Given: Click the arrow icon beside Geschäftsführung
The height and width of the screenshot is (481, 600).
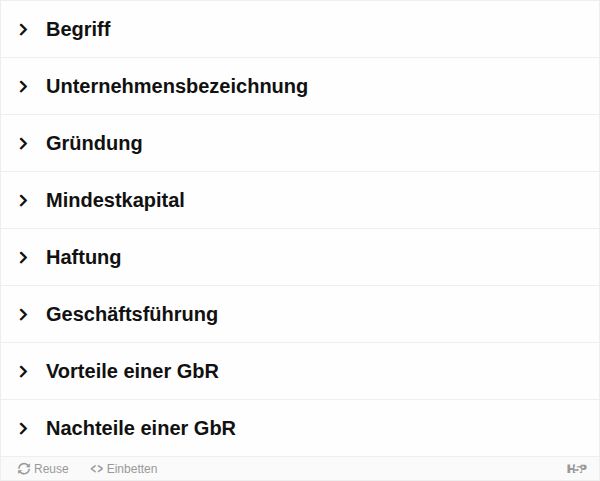Looking at the screenshot, I should coord(23,315).
